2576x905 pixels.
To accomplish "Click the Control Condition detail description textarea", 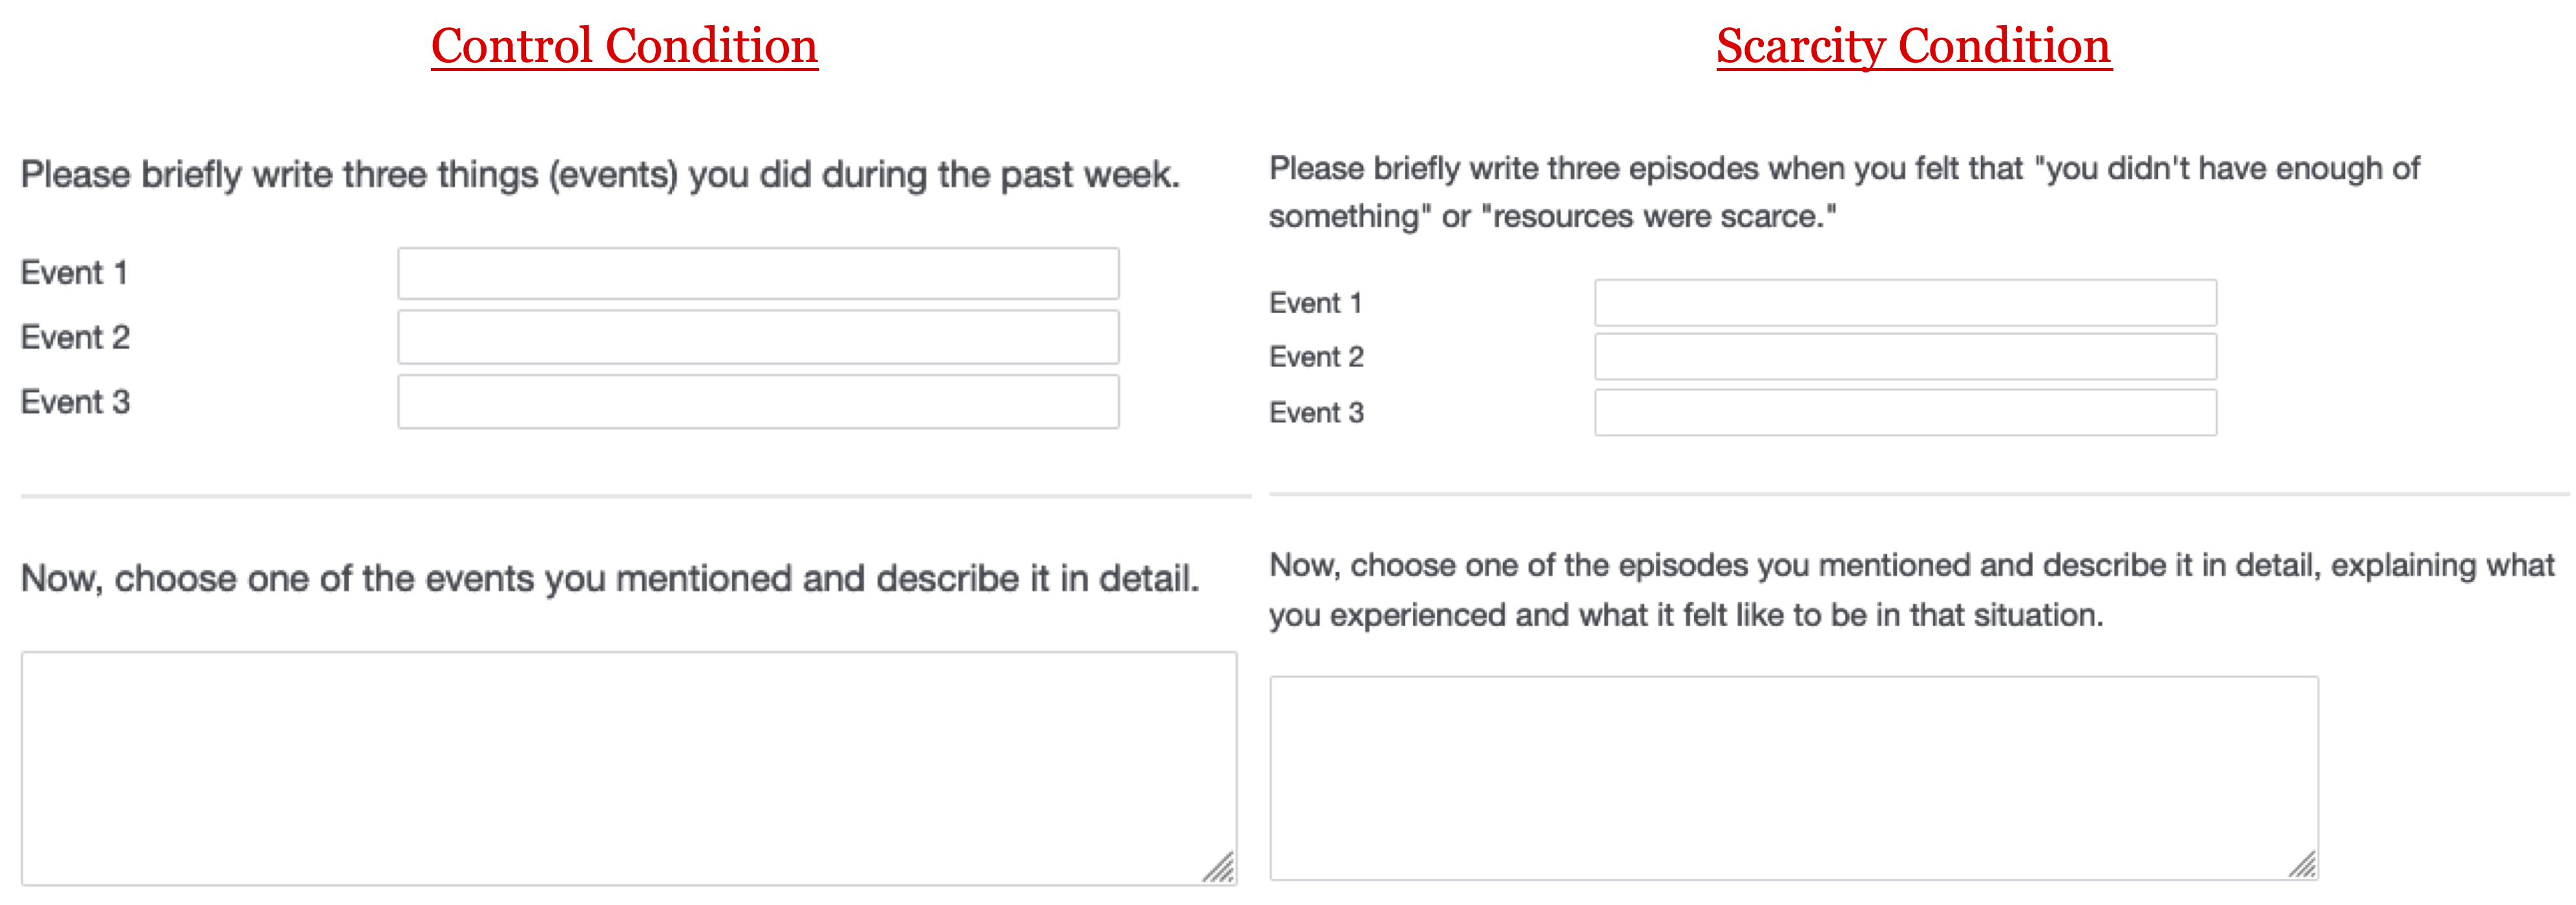I will (x=629, y=769).
